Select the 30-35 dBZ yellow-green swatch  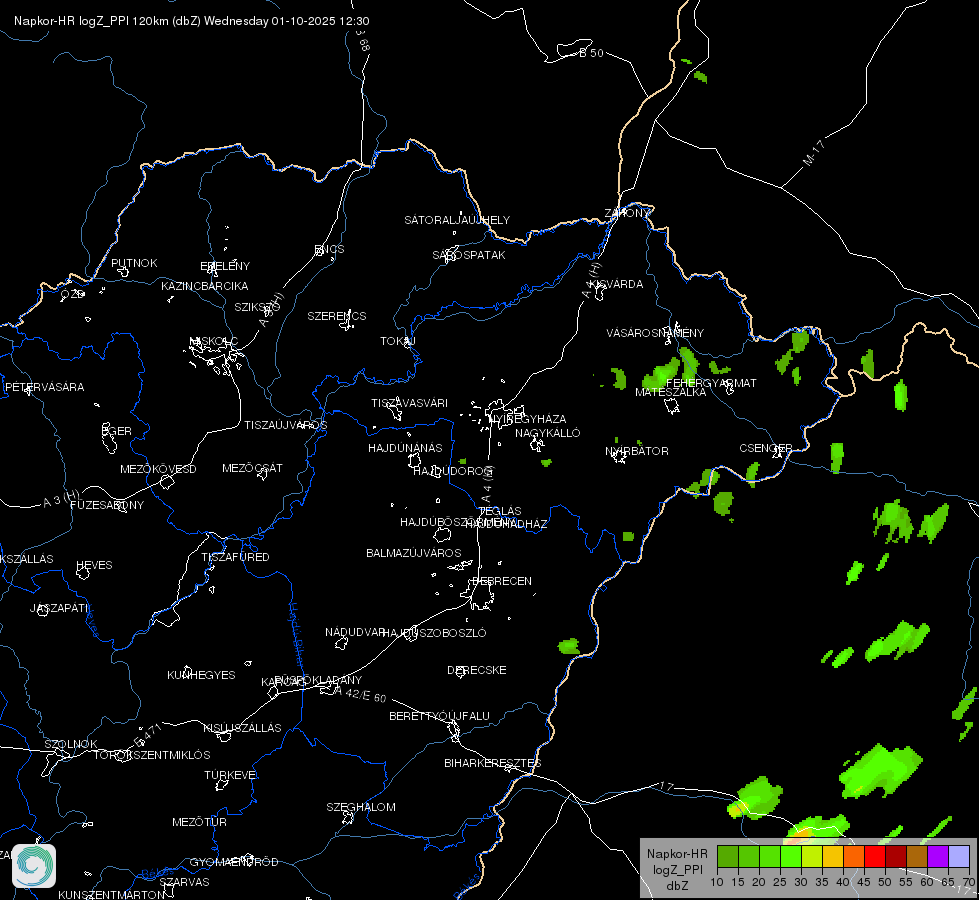[812, 856]
